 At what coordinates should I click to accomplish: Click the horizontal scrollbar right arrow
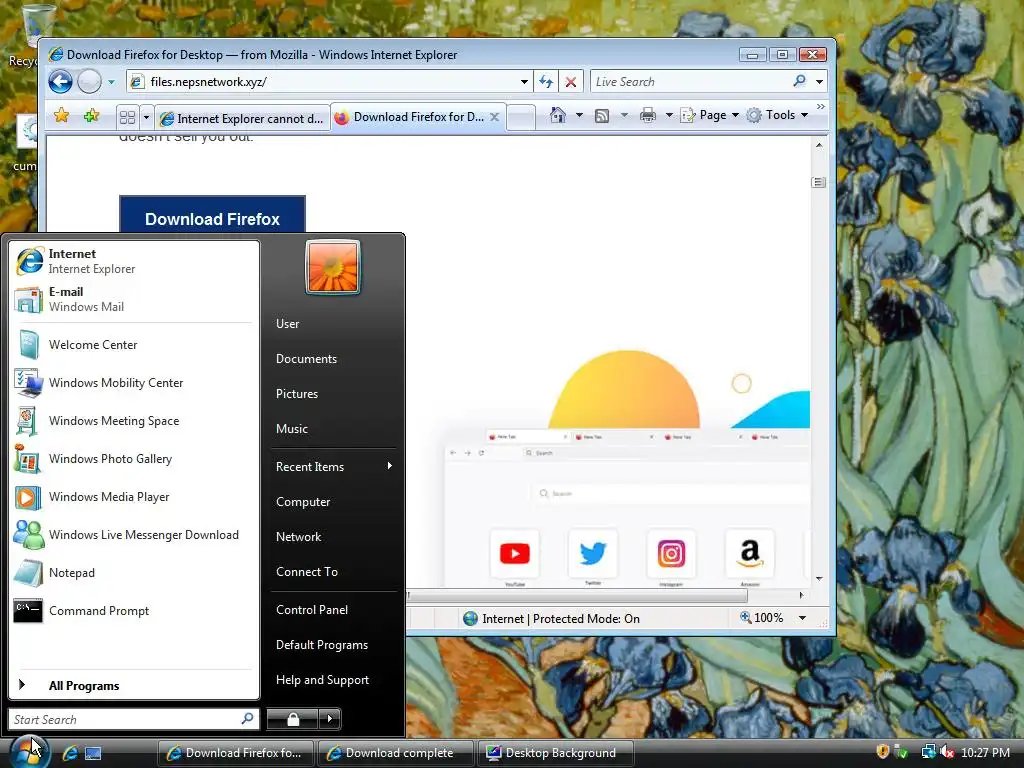(x=802, y=596)
